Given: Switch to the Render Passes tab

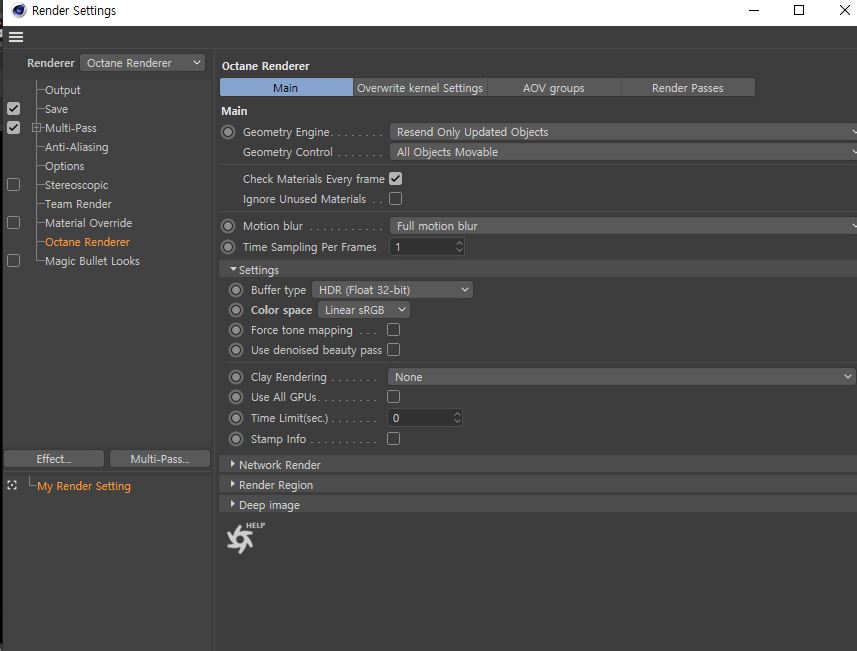Looking at the screenshot, I should click(x=688, y=87).
